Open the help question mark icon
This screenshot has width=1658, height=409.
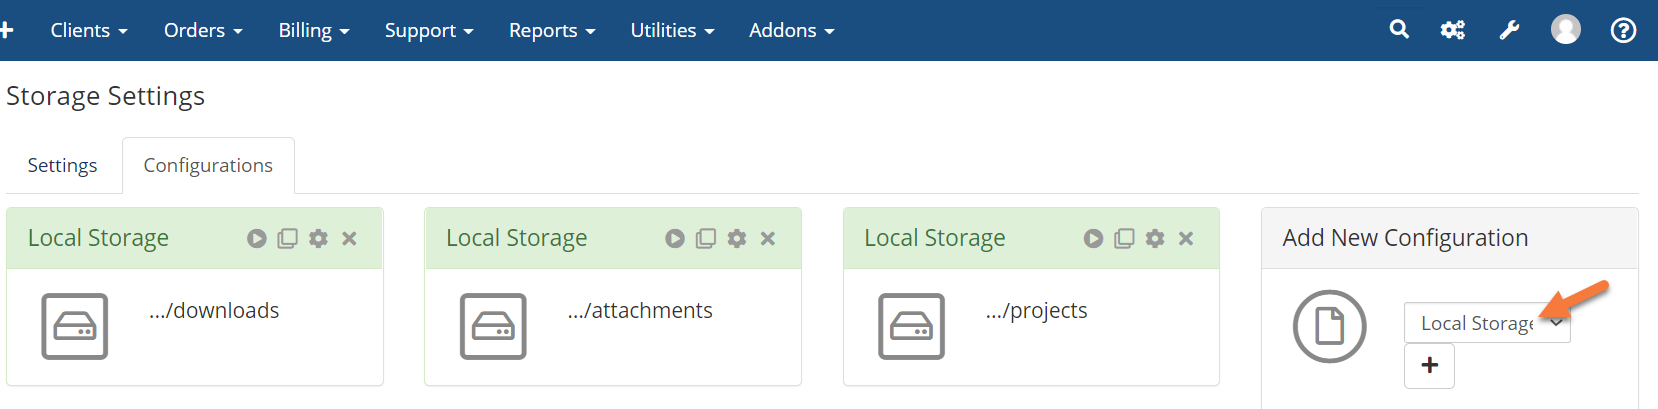point(1623,30)
